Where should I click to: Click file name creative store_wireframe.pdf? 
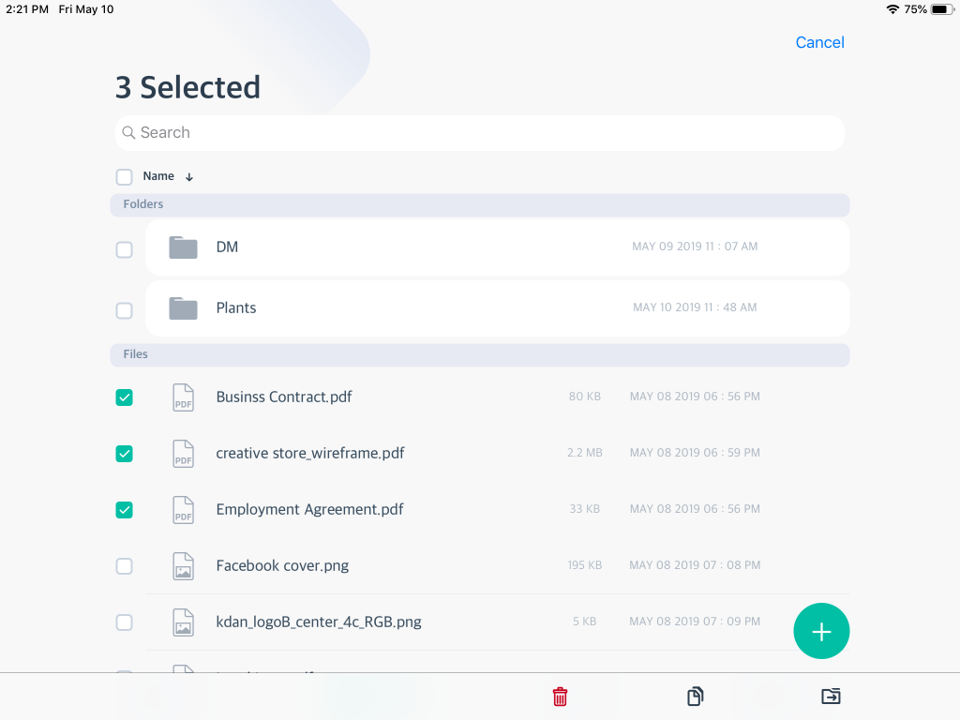(310, 453)
